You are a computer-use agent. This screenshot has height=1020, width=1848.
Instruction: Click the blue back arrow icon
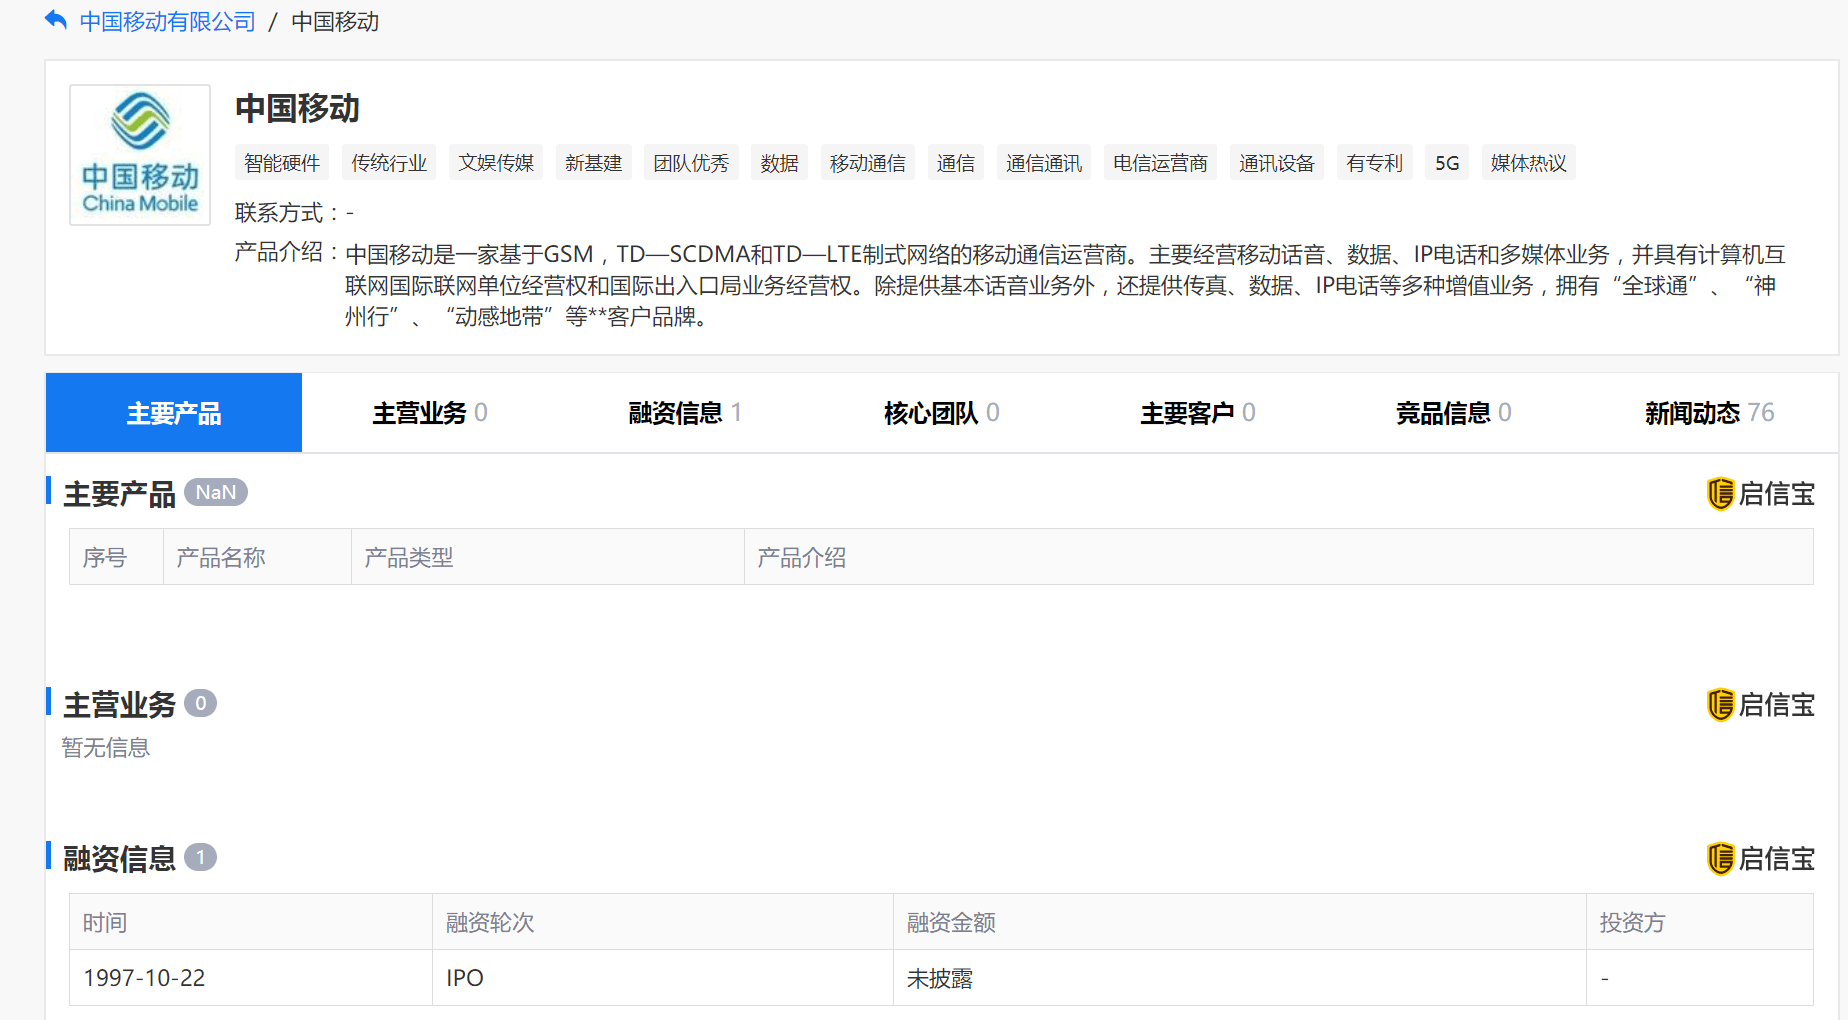56,21
